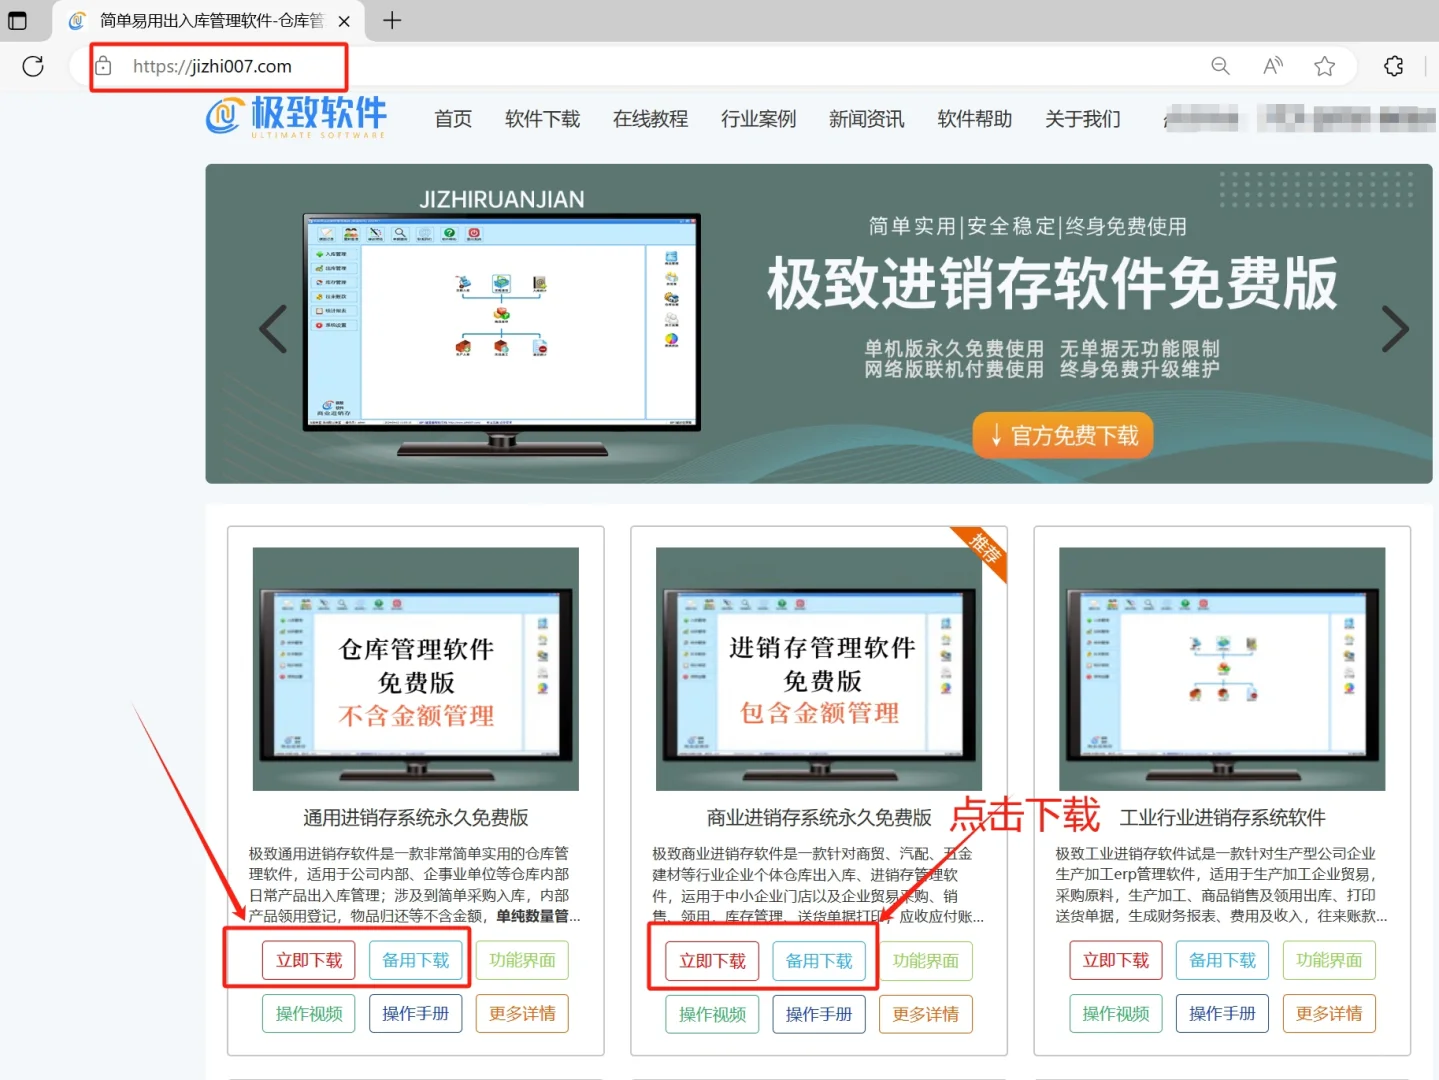Viewport: 1439px width, 1080px height.
Task: Select 首页 in the navigation bar
Action: pyautogui.click(x=452, y=119)
